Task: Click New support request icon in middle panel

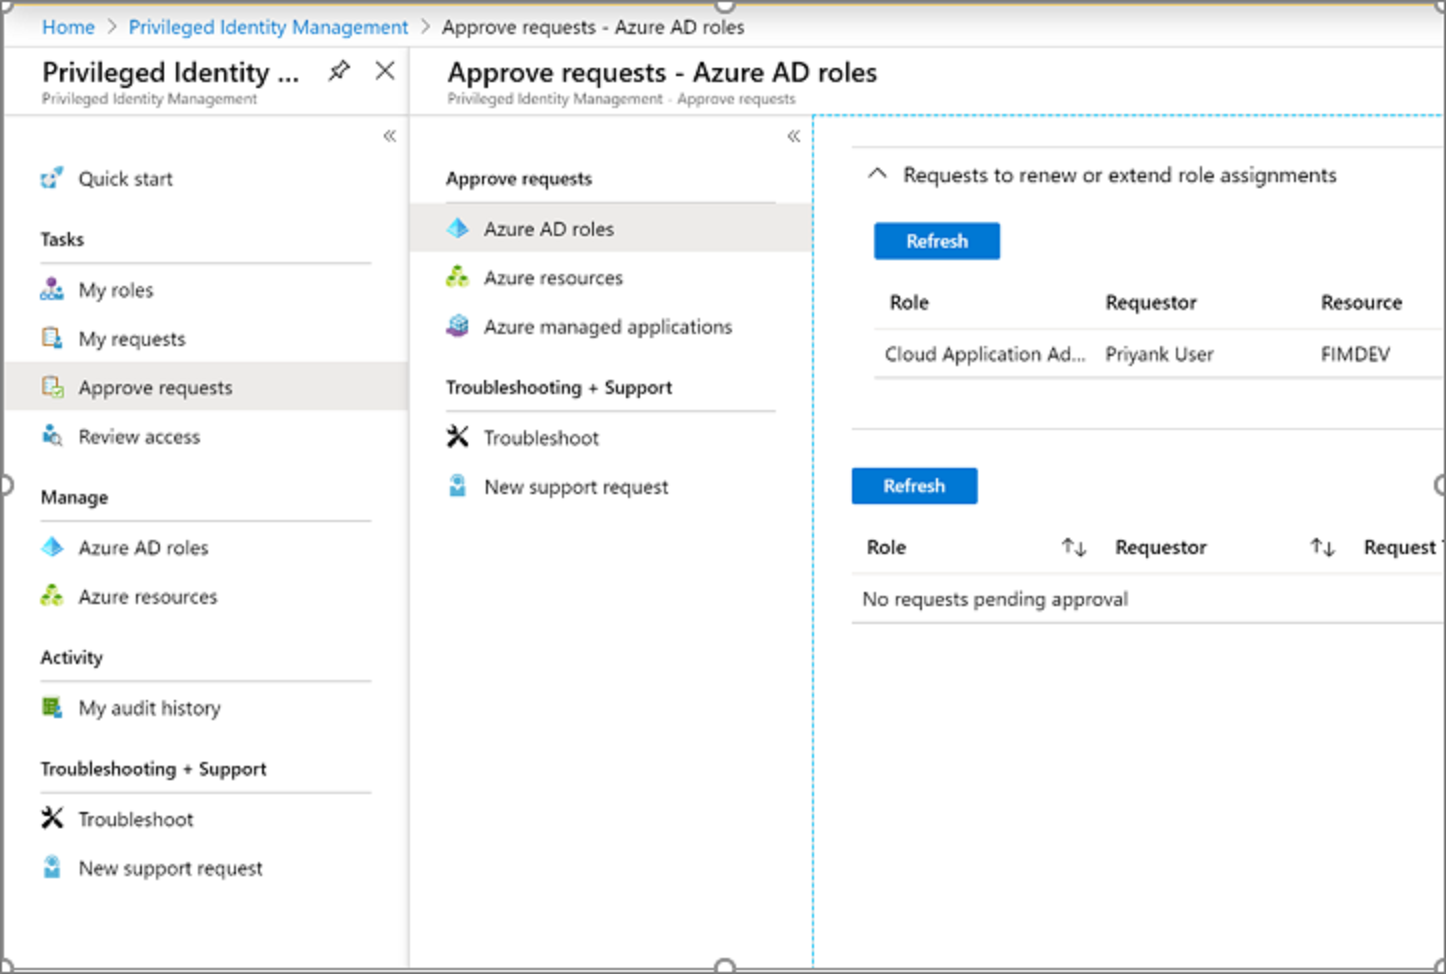Action: pos(458,486)
